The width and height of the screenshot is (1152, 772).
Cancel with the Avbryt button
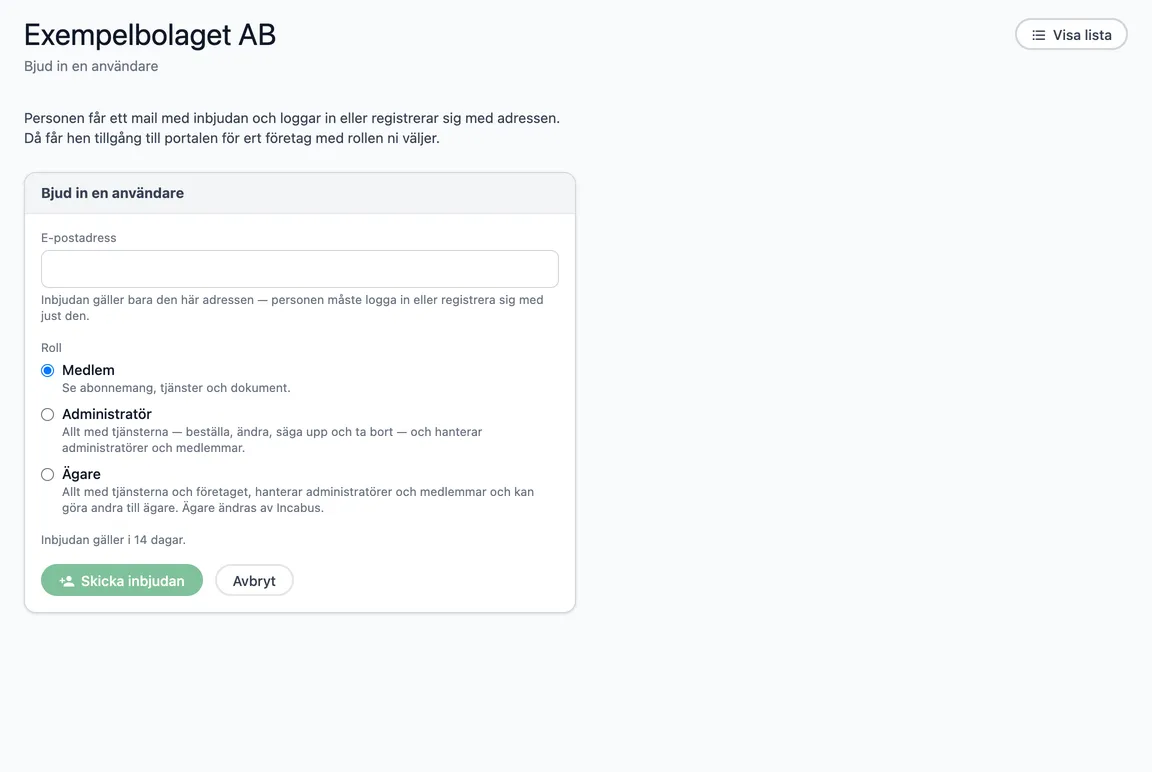tap(254, 580)
